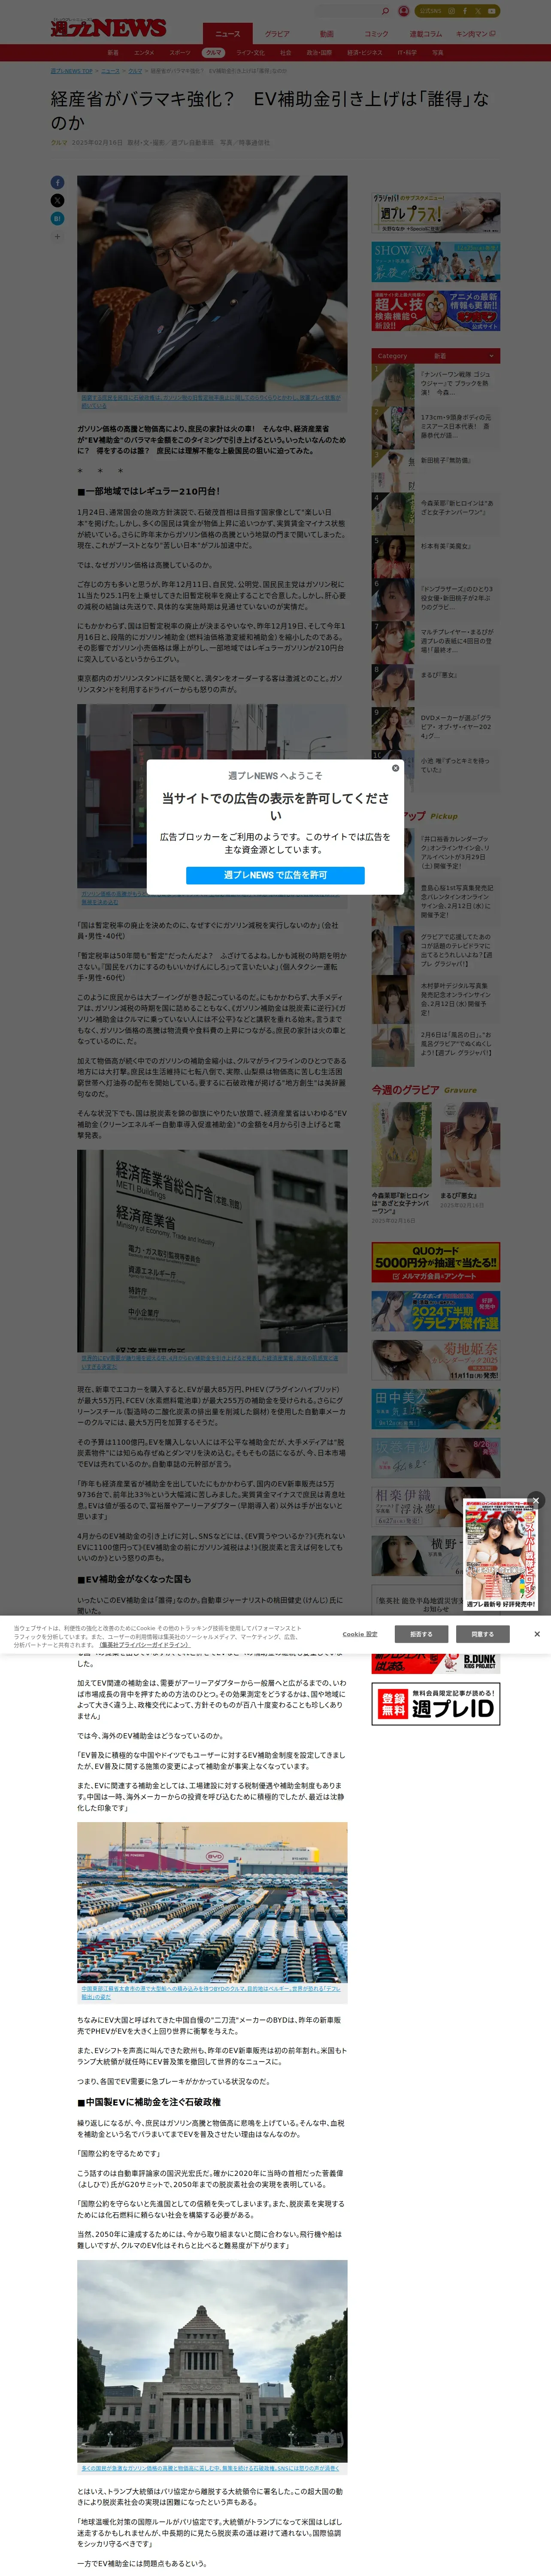The height and width of the screenshot is (2576, 551).
Task: Open ranked article 173cm-9頭身ボディ
Action: pos(436,427)
